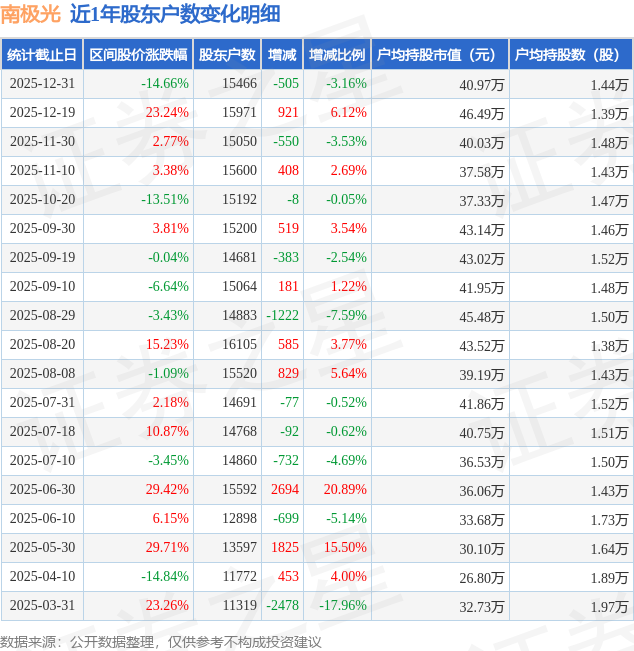Select the 2025-03-31 date cell
This screenshot has height=651, width=634.
(43, 606)
